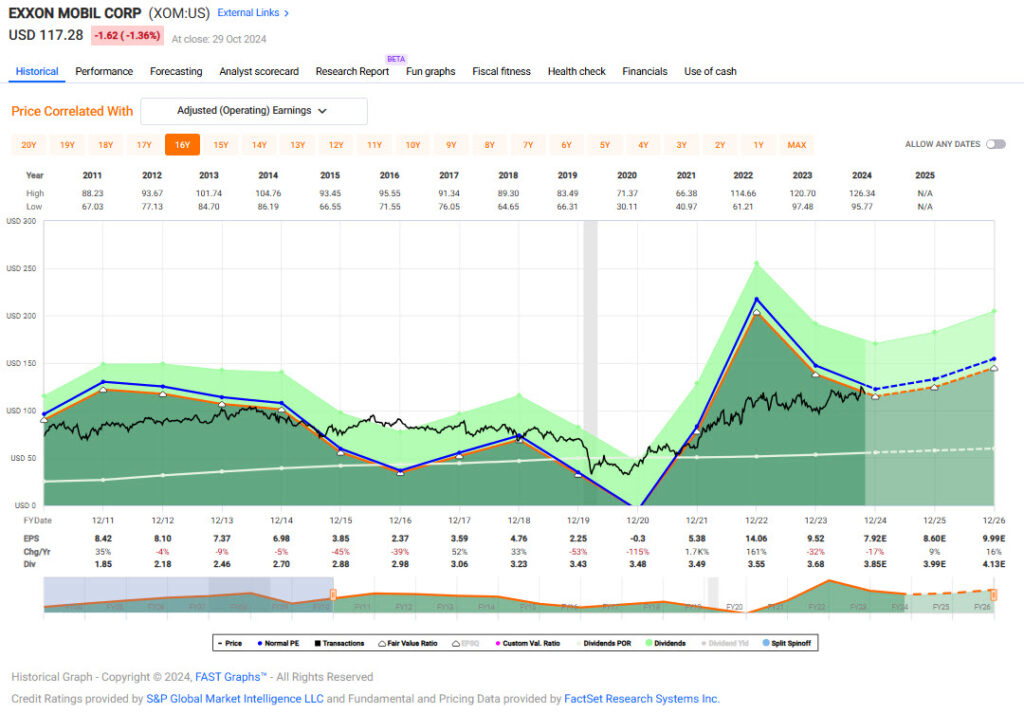The image size is (1024, 713).
Task: Select the 20Y time range
Action: click(x=29, y=145)
